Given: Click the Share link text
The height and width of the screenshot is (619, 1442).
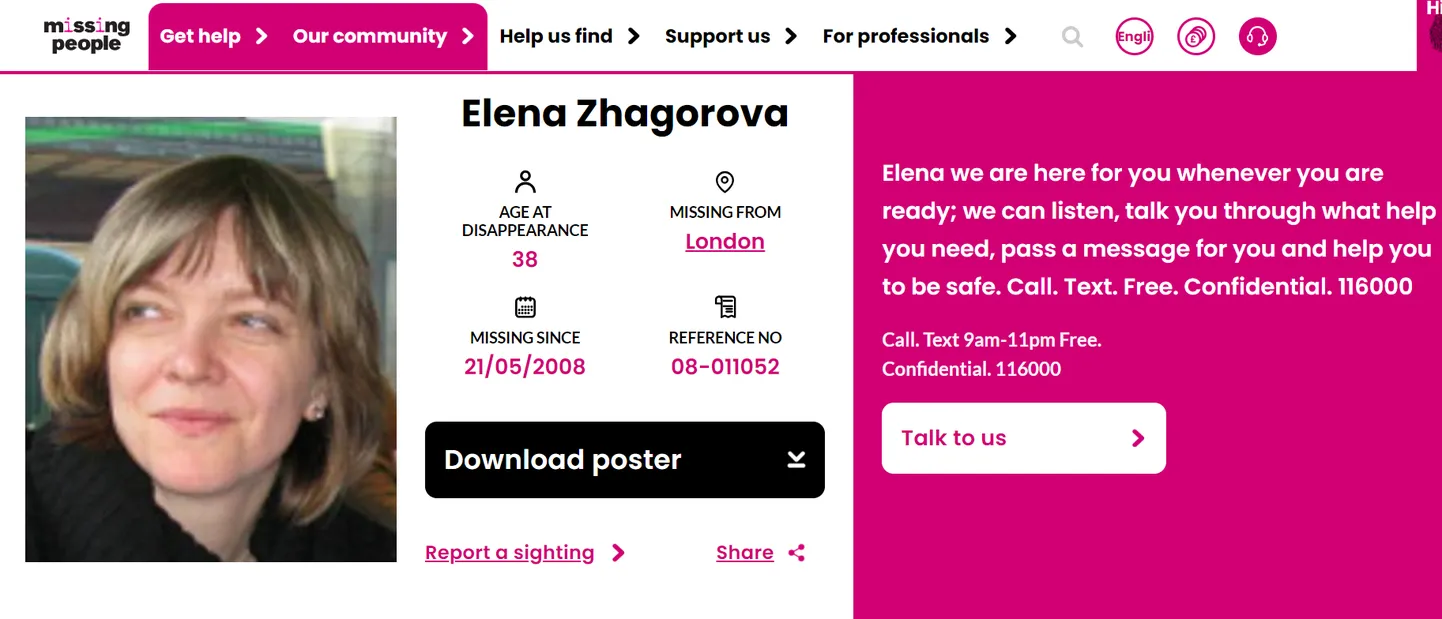Looking at the screenshot, I should (x=745, y=553).
